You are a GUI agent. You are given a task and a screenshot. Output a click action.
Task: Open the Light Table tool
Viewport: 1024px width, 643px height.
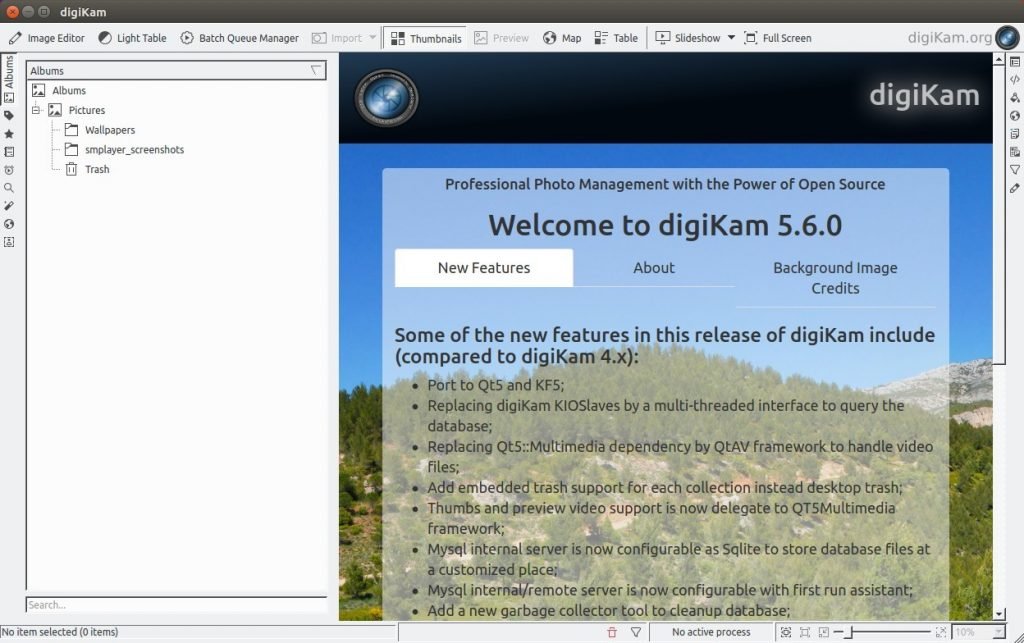tap(132, 38)
